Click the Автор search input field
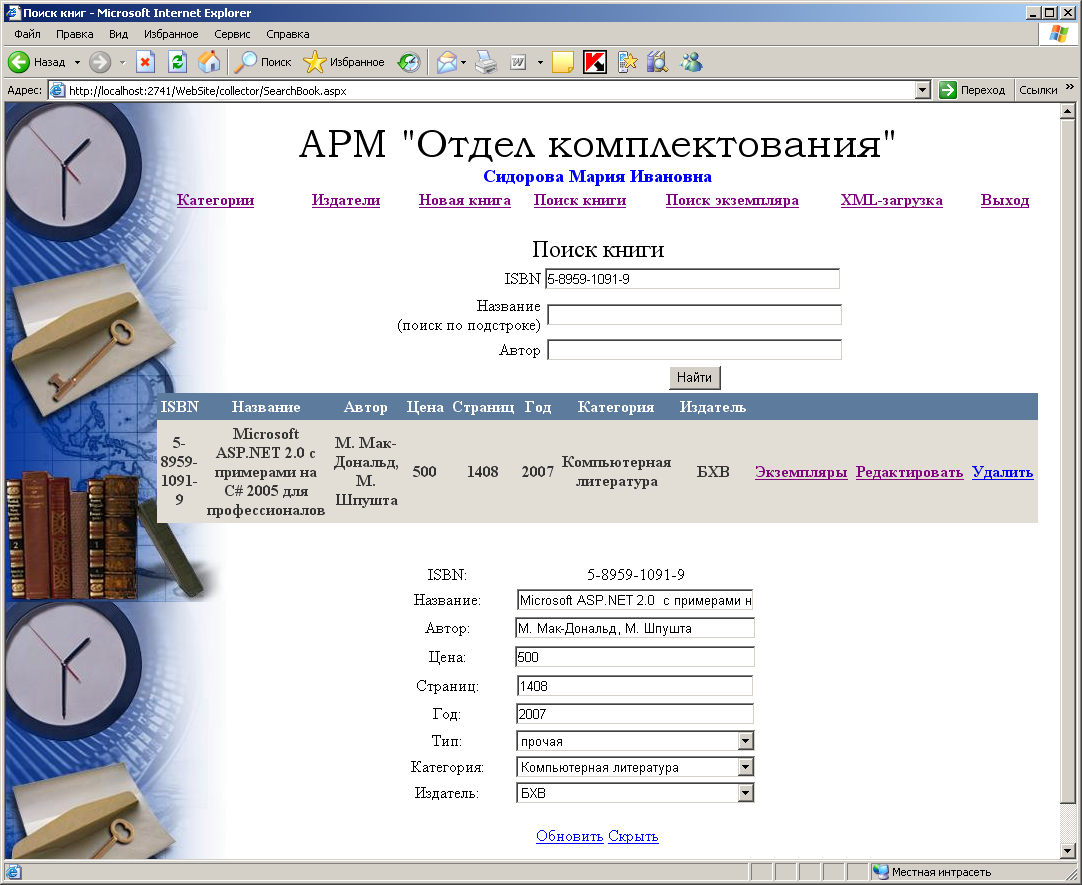The width and height of the screenshot is (1082, 885). pyautogui.click(x=694, y=350)
